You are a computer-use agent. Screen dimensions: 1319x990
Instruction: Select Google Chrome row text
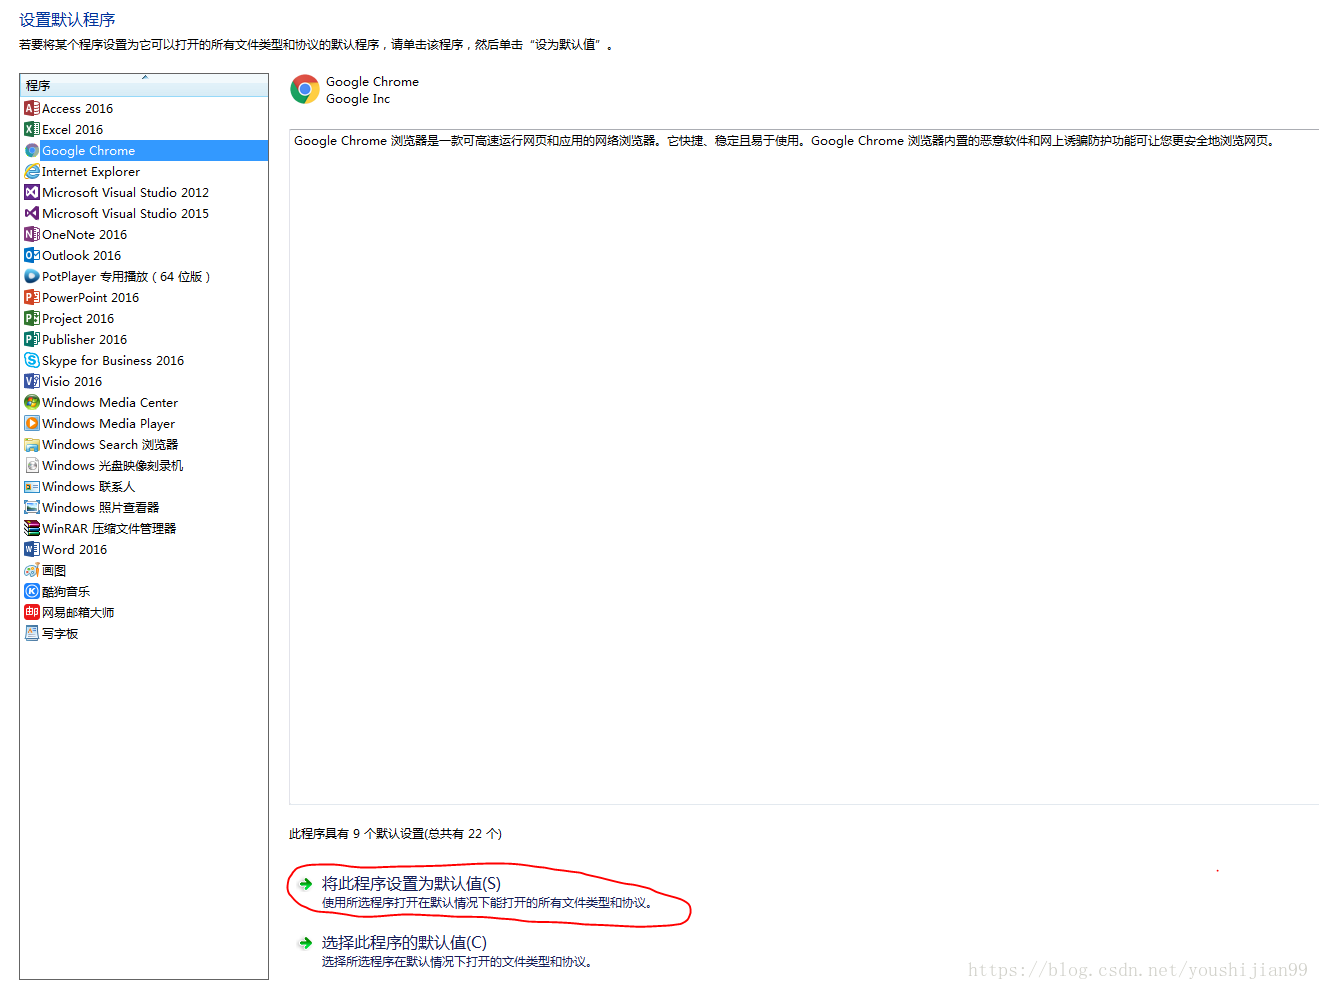[x=88, y=150]
